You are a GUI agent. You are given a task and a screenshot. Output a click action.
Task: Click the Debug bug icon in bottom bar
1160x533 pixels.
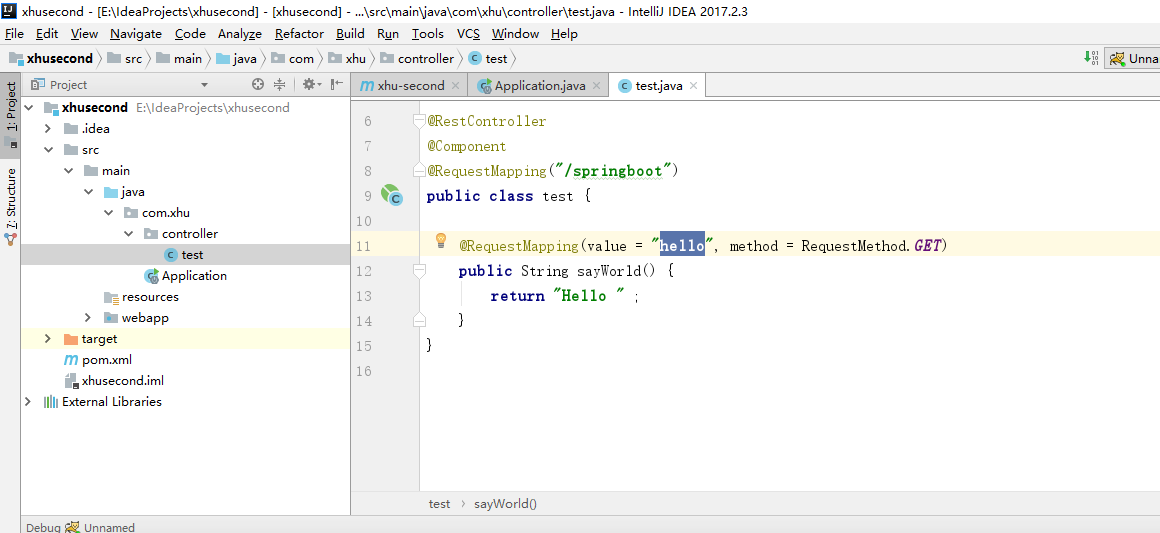coord(72,526)
